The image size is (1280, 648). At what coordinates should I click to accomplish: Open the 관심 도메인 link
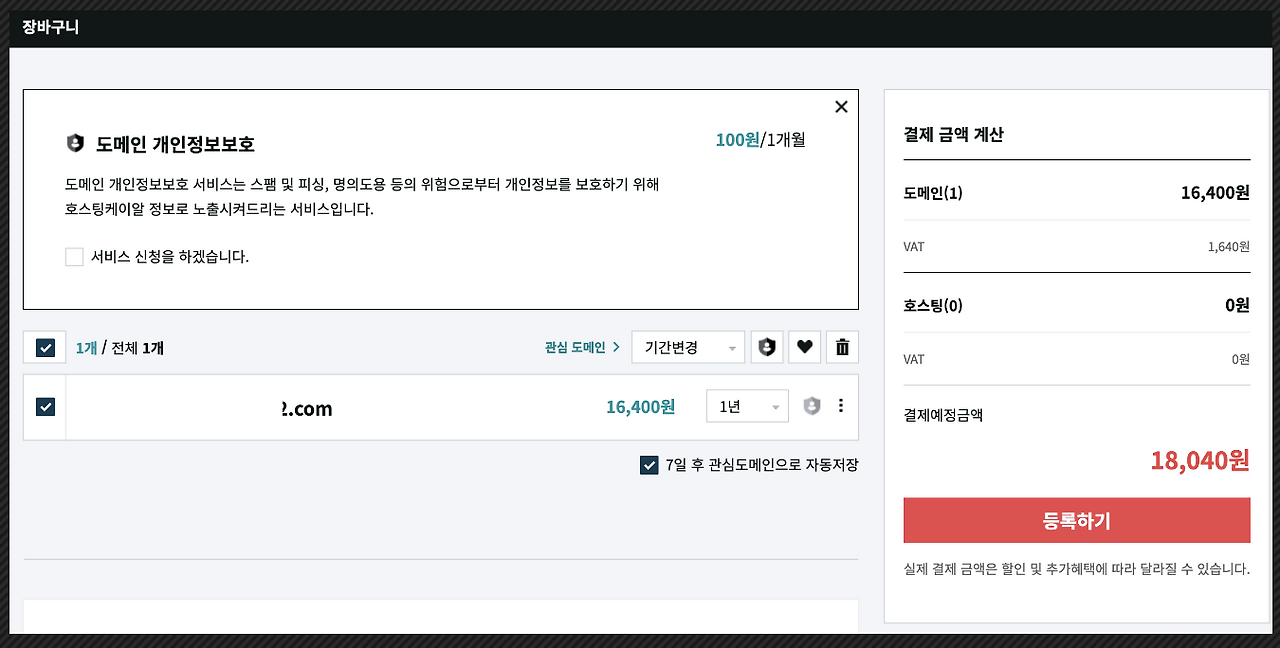tap(573, 347)
